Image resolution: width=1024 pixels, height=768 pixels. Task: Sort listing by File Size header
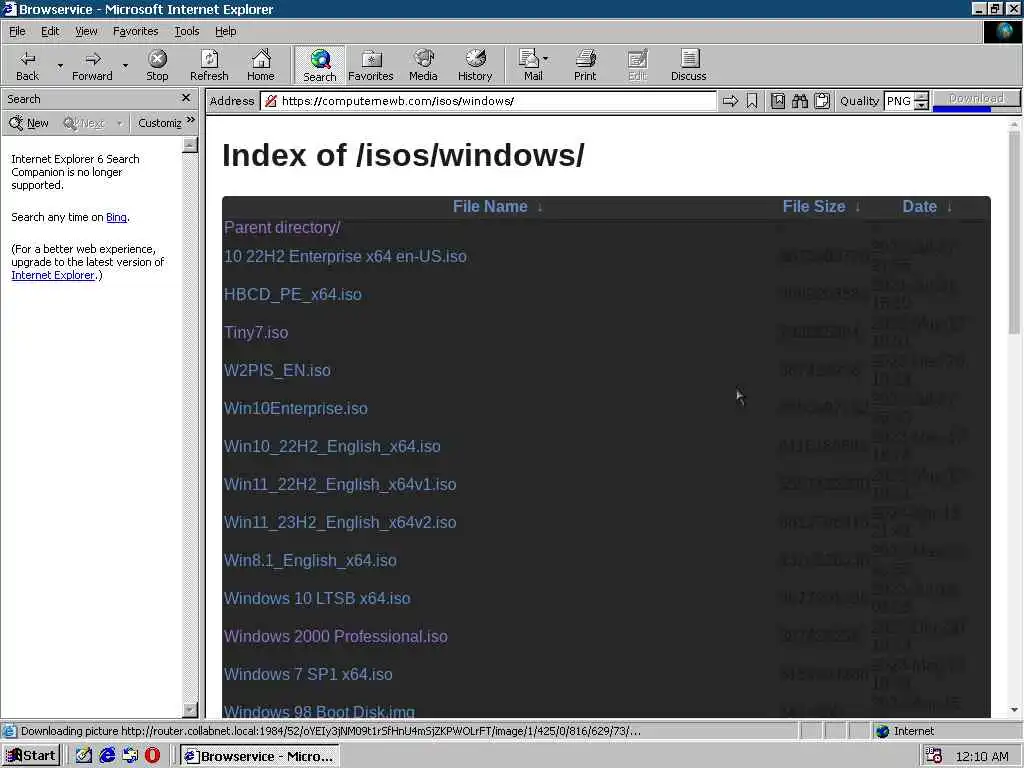point(814,206)
